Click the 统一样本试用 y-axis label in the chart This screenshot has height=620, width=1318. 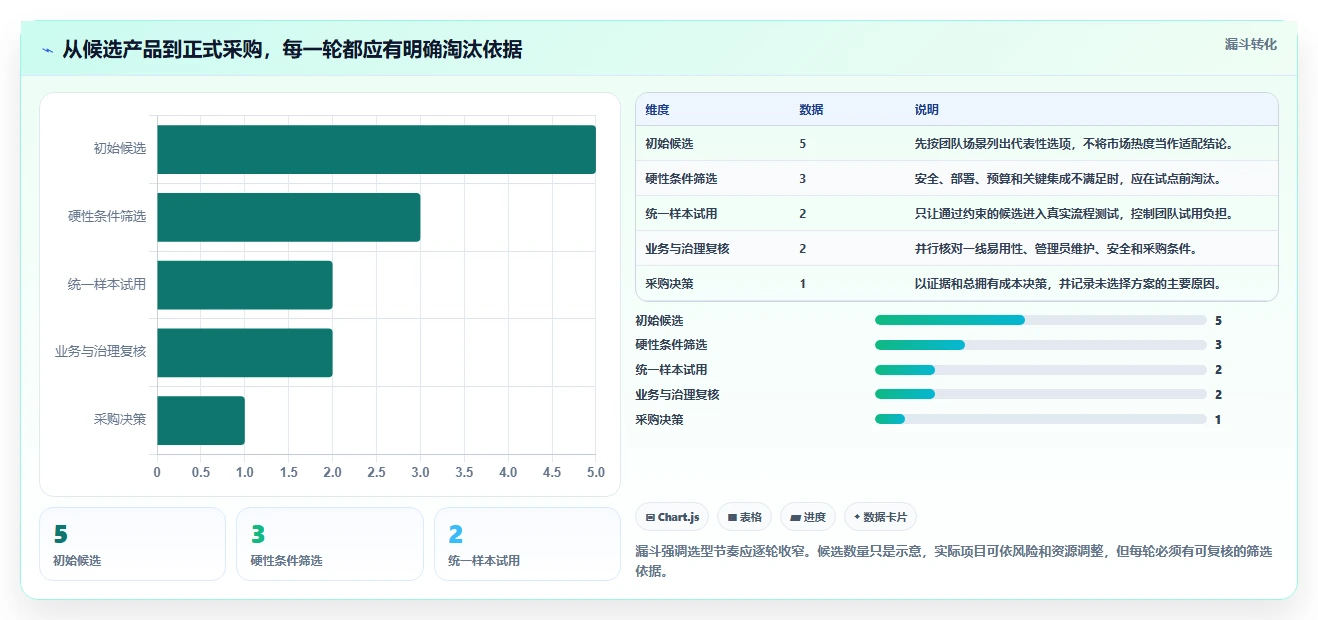[x=107, y=285]
